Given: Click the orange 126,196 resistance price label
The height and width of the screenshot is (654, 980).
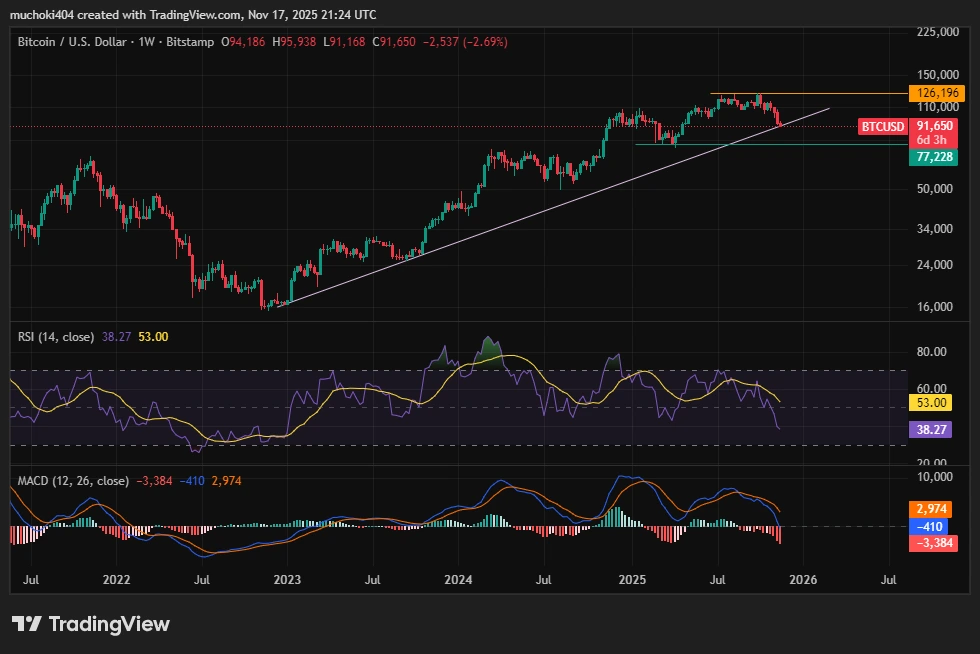Looking at the screenshot, I should tap(937, 92).
